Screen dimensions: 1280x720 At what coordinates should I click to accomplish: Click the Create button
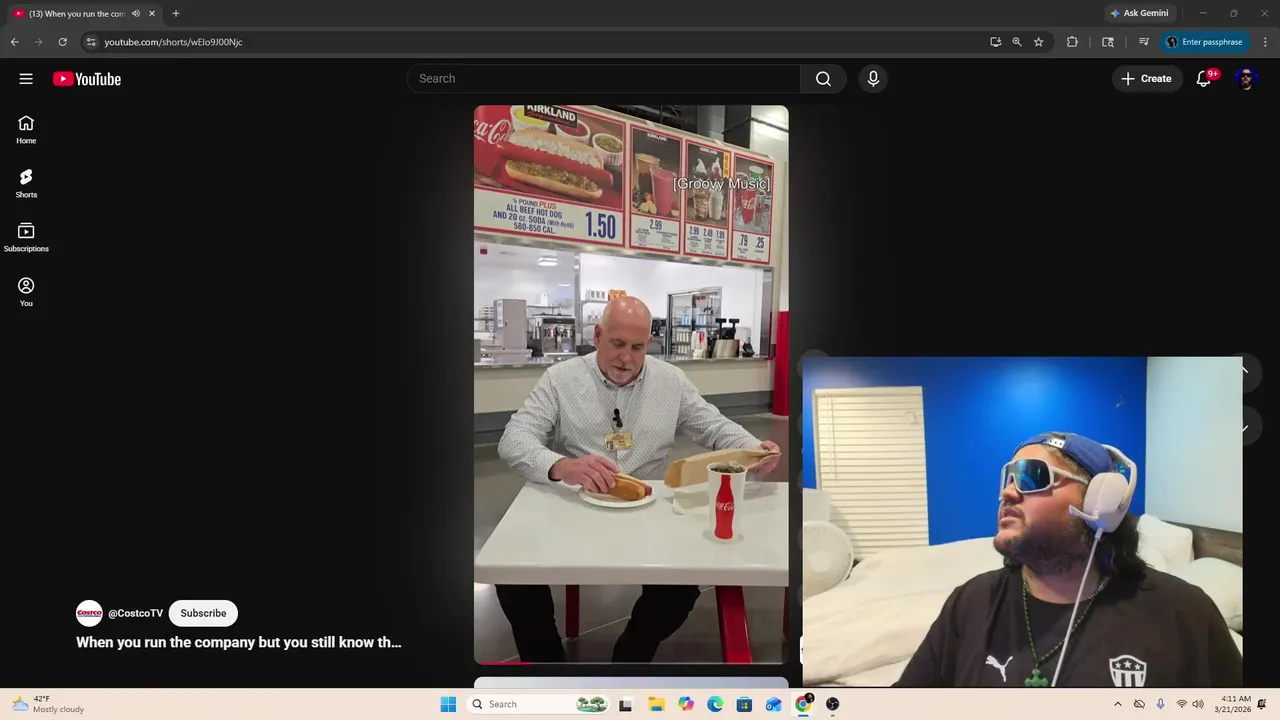(1147, 79)
